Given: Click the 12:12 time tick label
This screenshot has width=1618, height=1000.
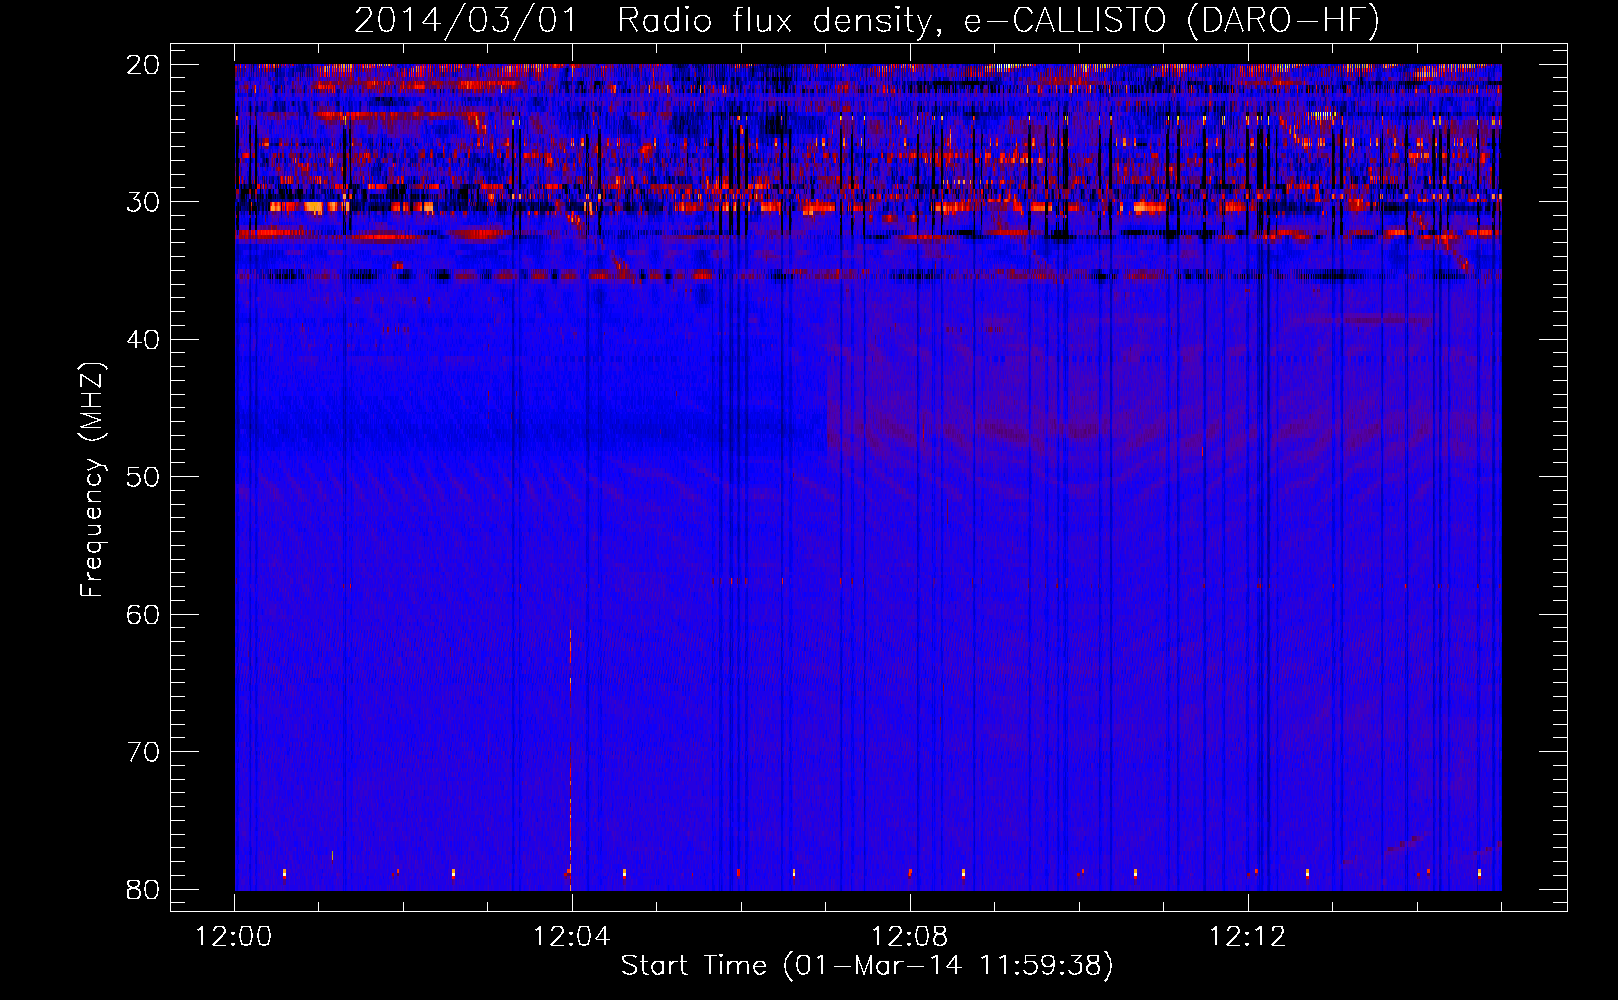Looking at the screenshot, I should click(x=1248, y=937).
